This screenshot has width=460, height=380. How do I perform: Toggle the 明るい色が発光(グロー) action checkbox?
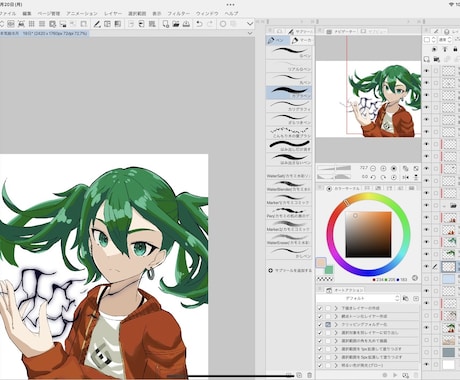coord(320,365)
